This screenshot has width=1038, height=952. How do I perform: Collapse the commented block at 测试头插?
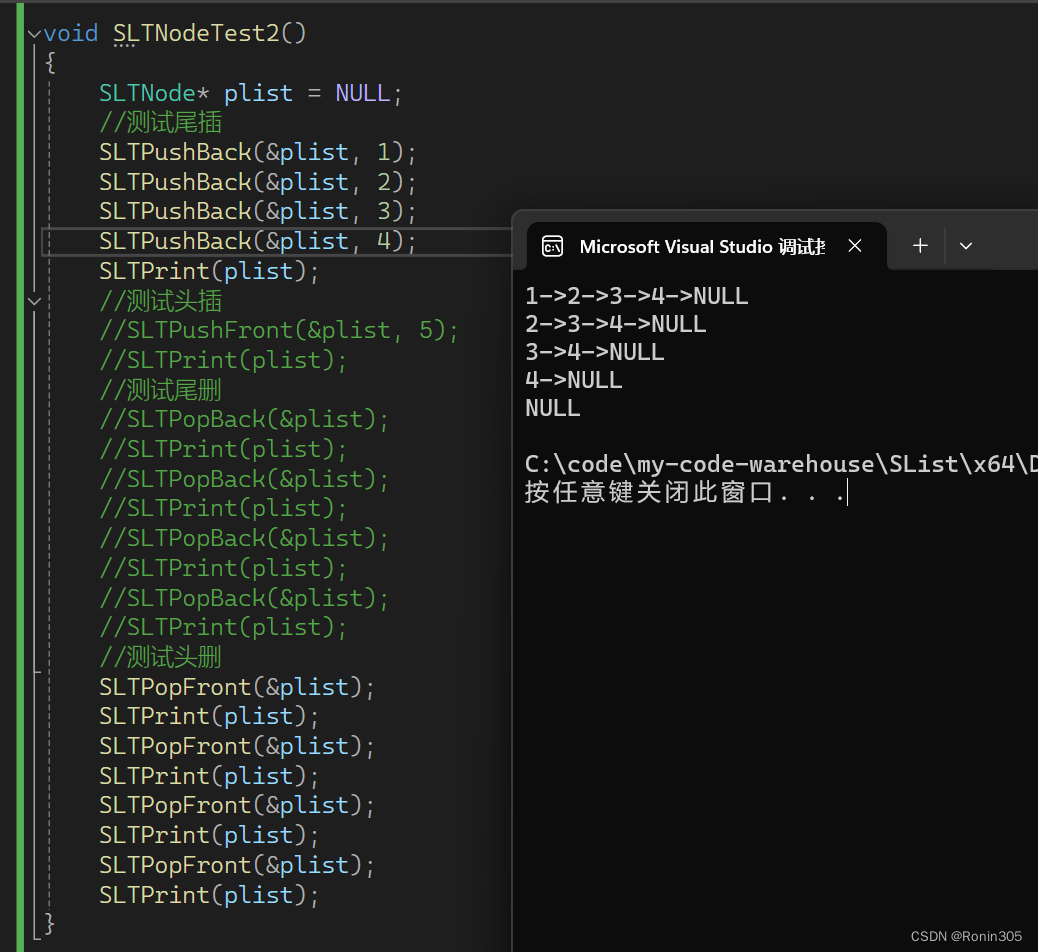(x=35, y=301)
